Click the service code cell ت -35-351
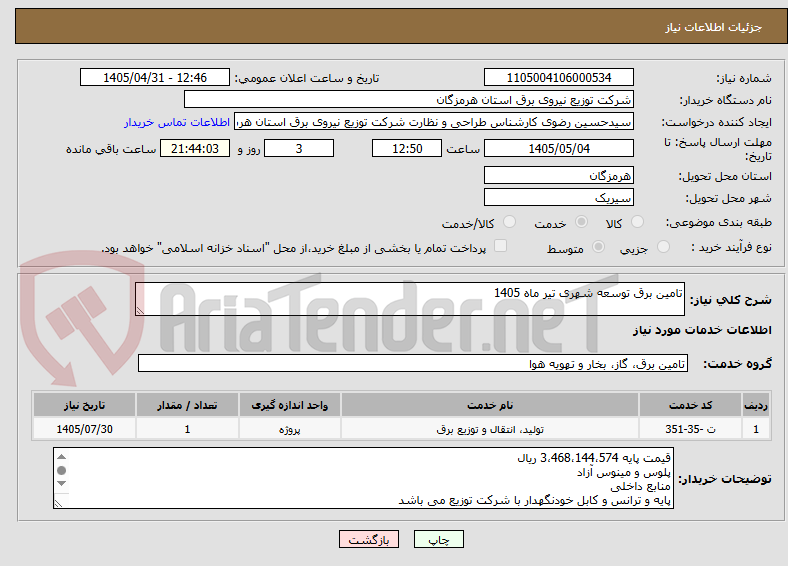 point(691,429)
